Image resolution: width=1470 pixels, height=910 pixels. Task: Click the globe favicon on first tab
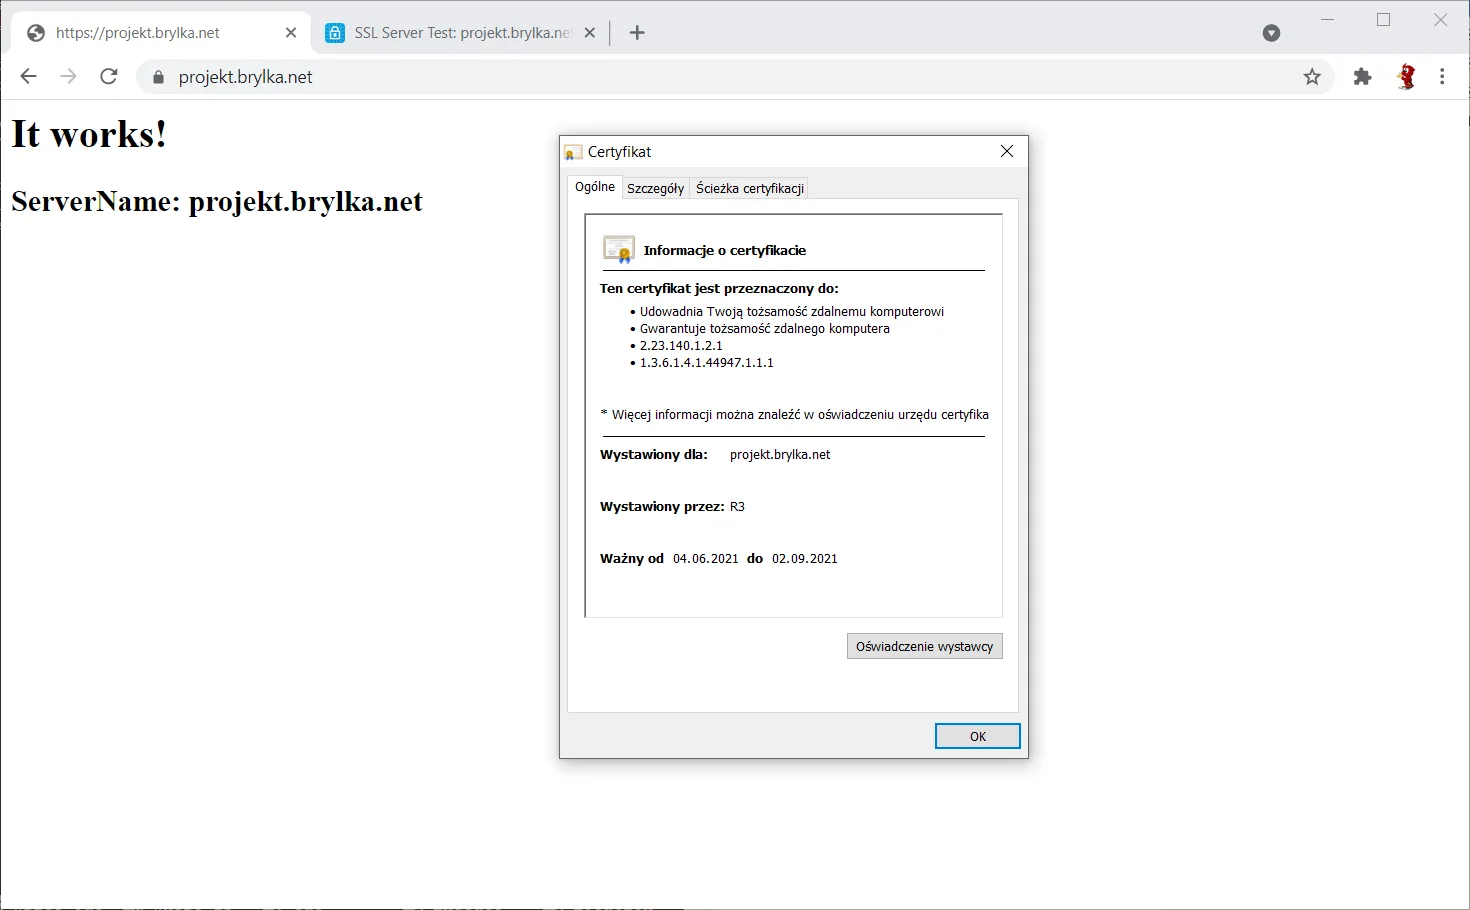(36, 33)
